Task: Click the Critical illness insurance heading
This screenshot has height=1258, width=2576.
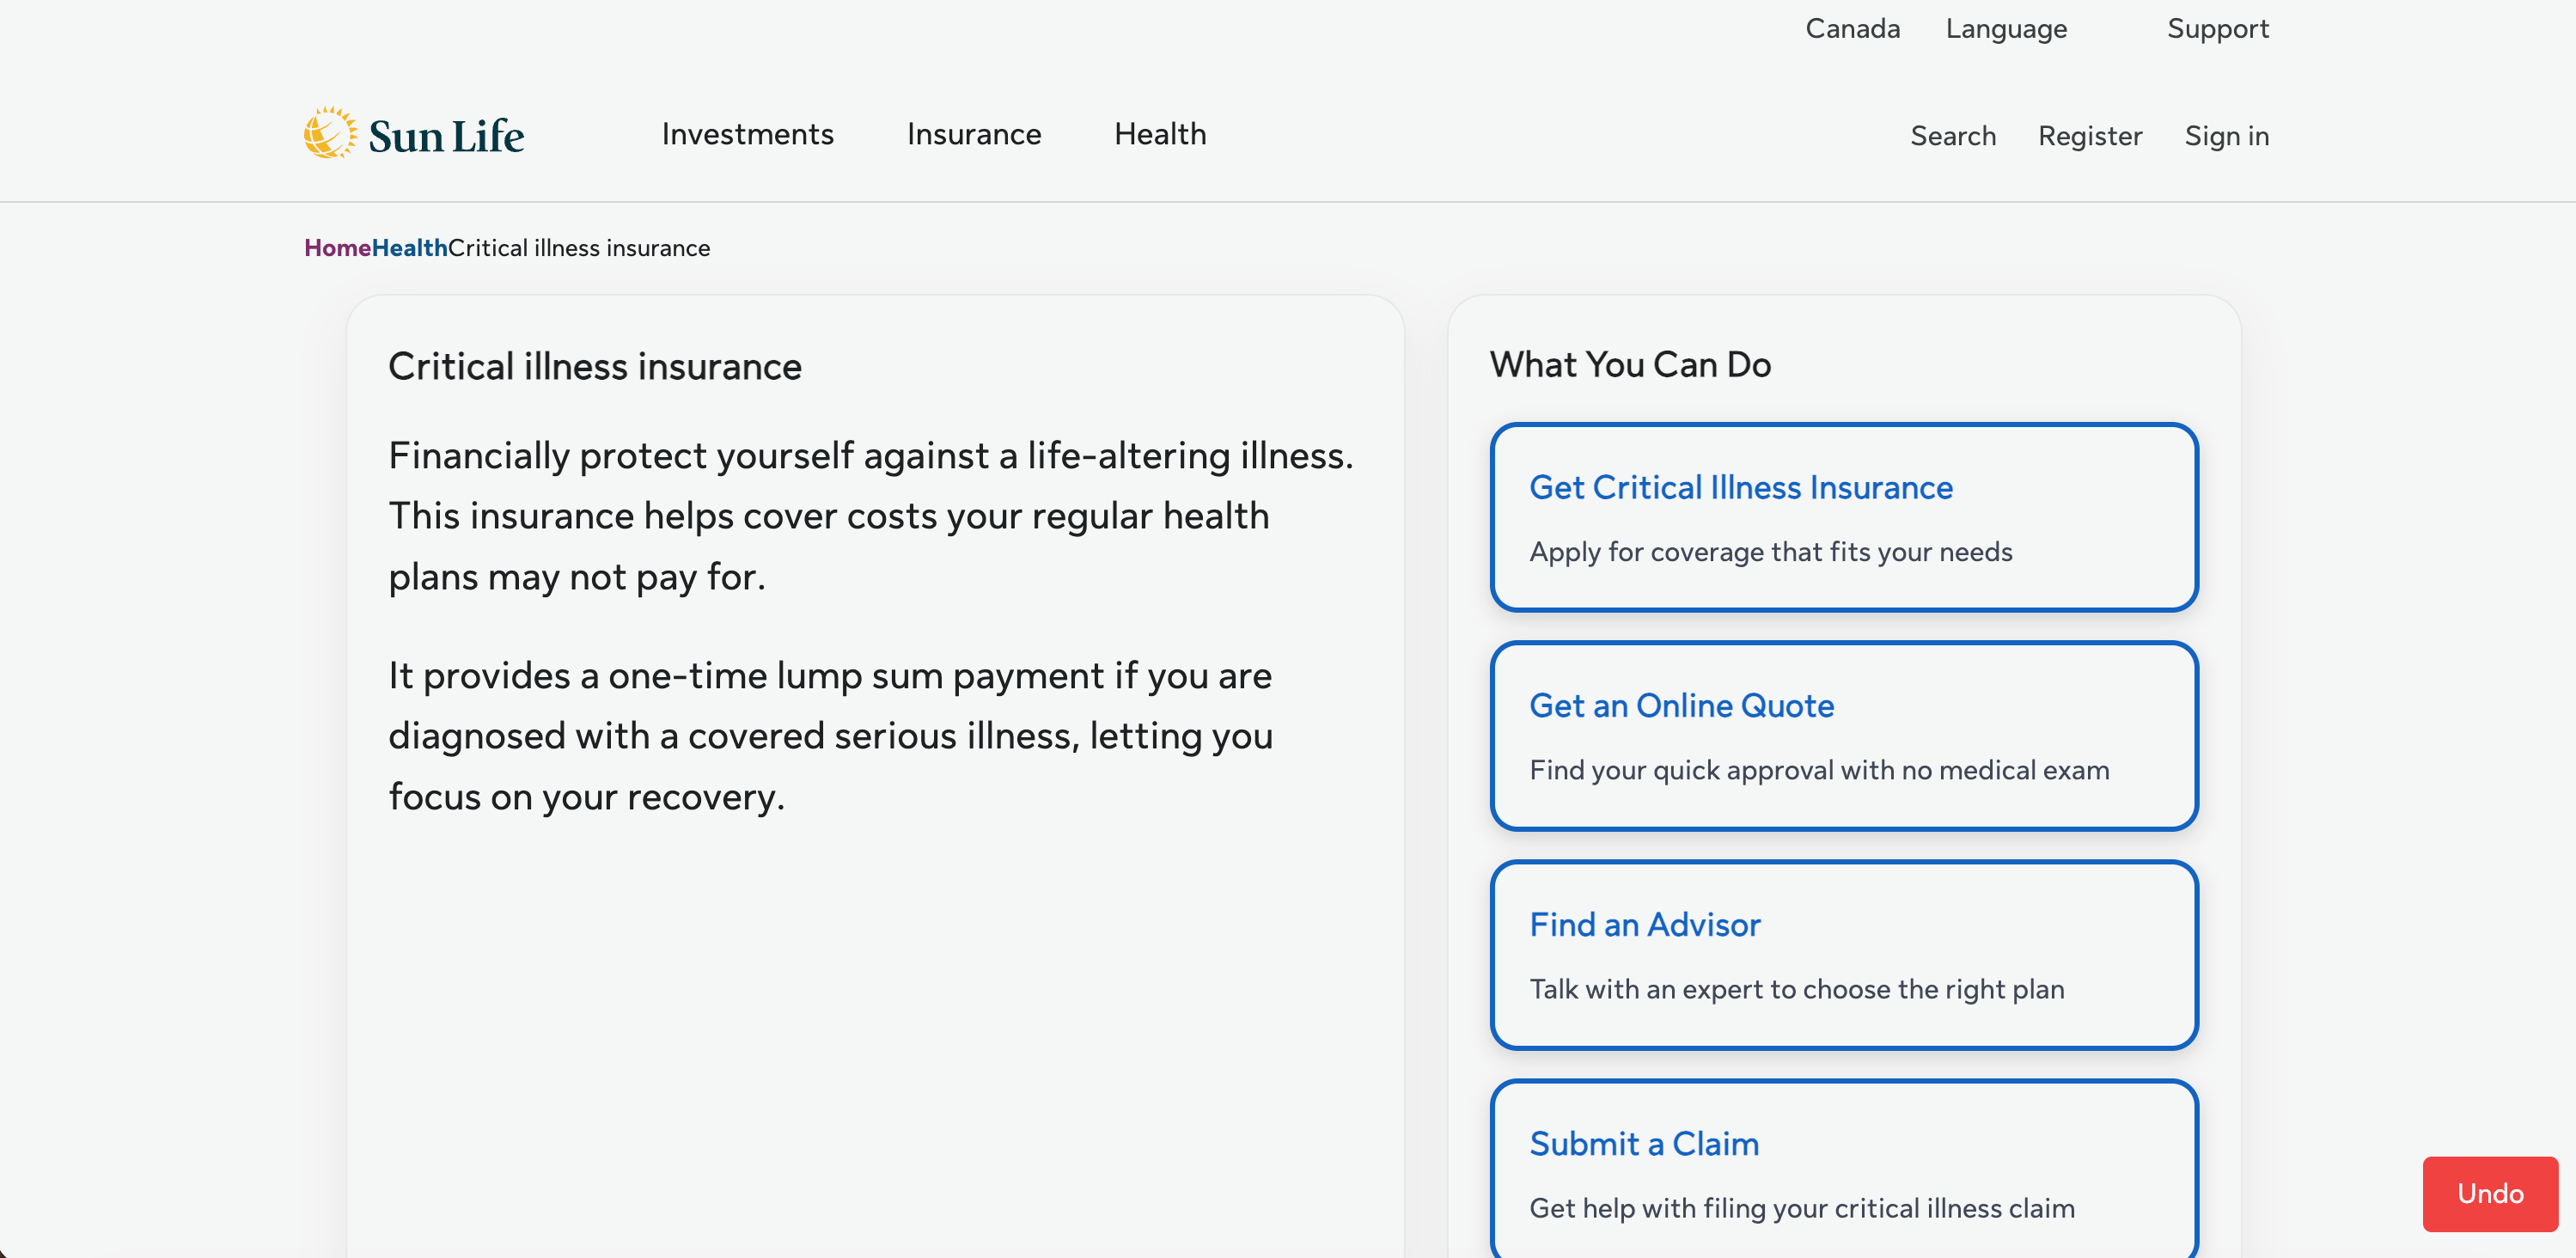Action: click(594, 366)
